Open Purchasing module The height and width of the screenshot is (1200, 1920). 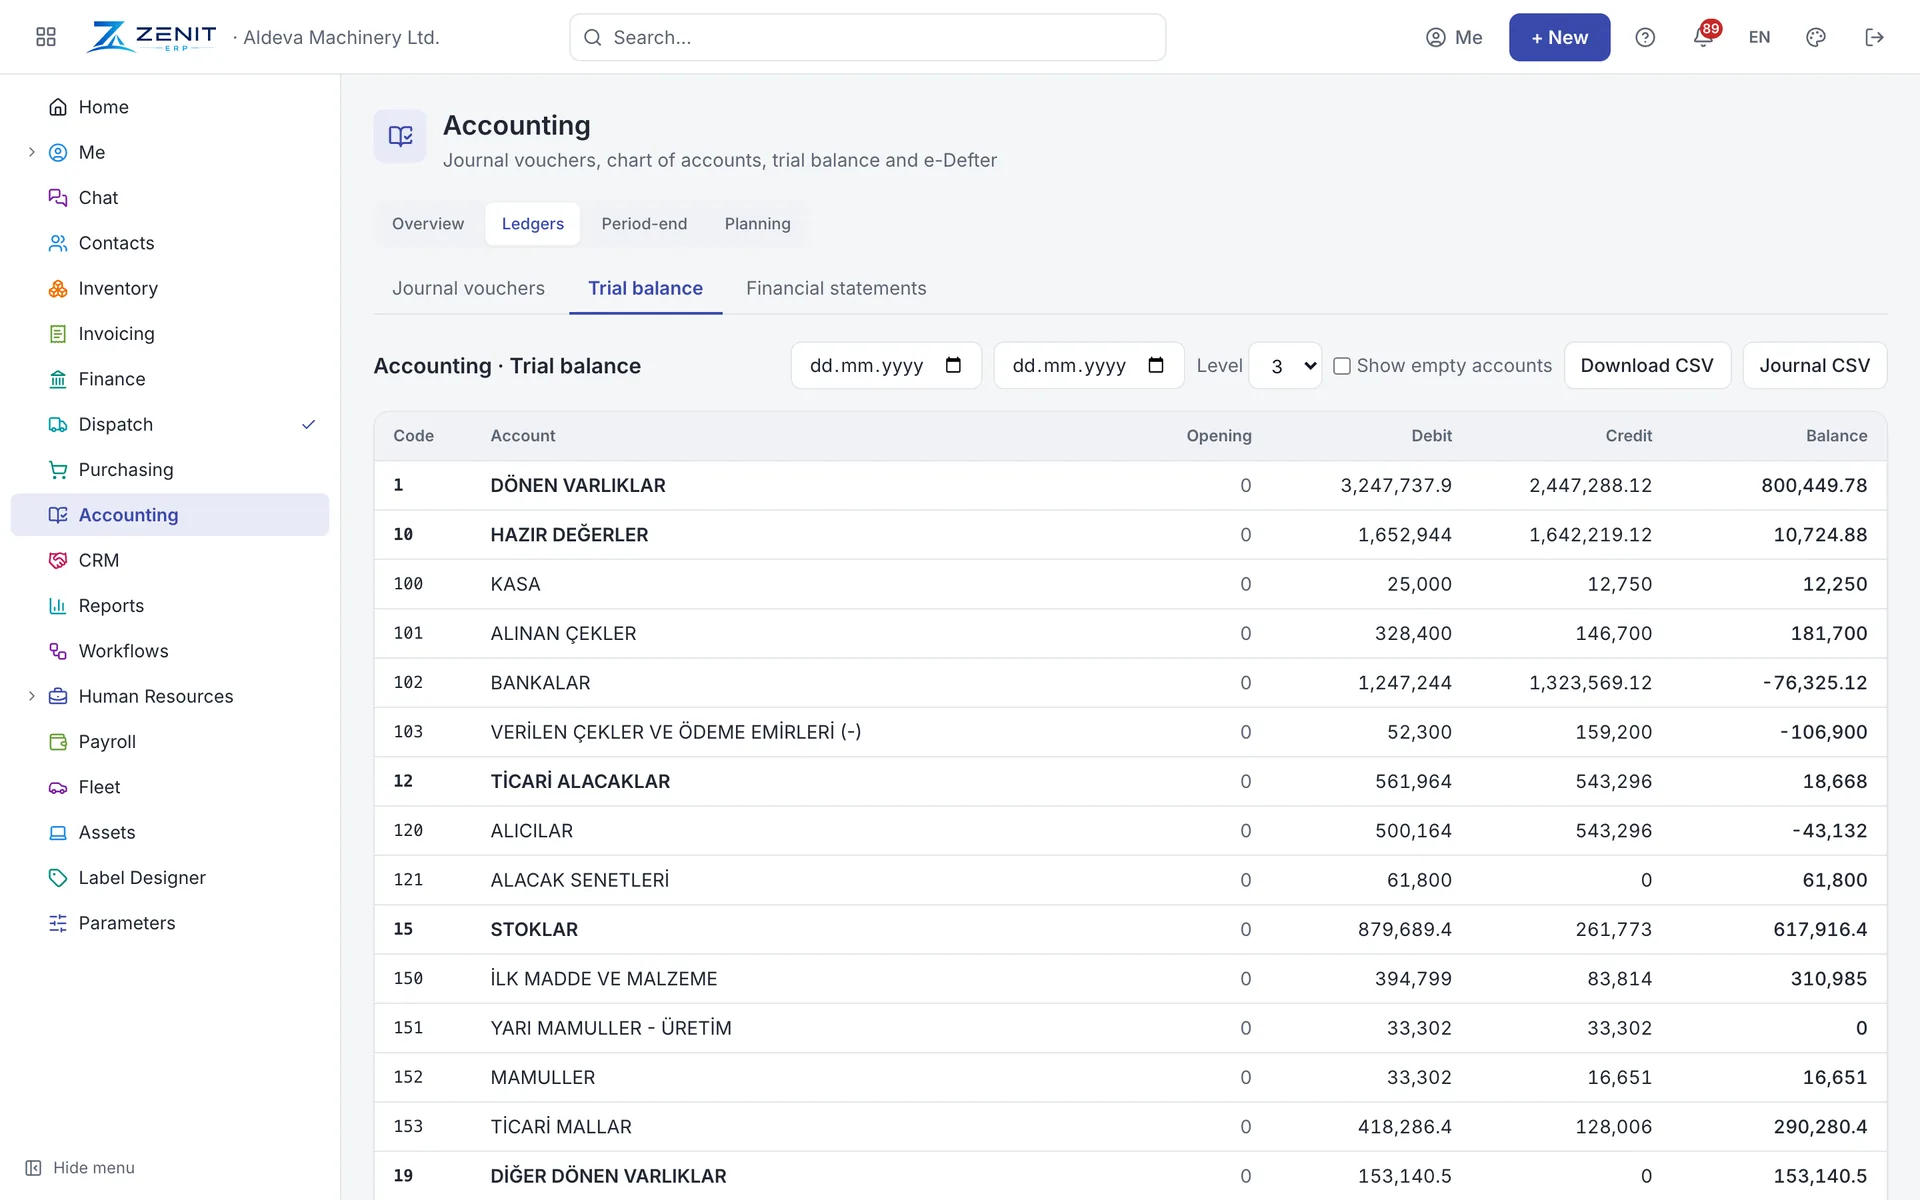pyautogui.click(x=170, y=470)
